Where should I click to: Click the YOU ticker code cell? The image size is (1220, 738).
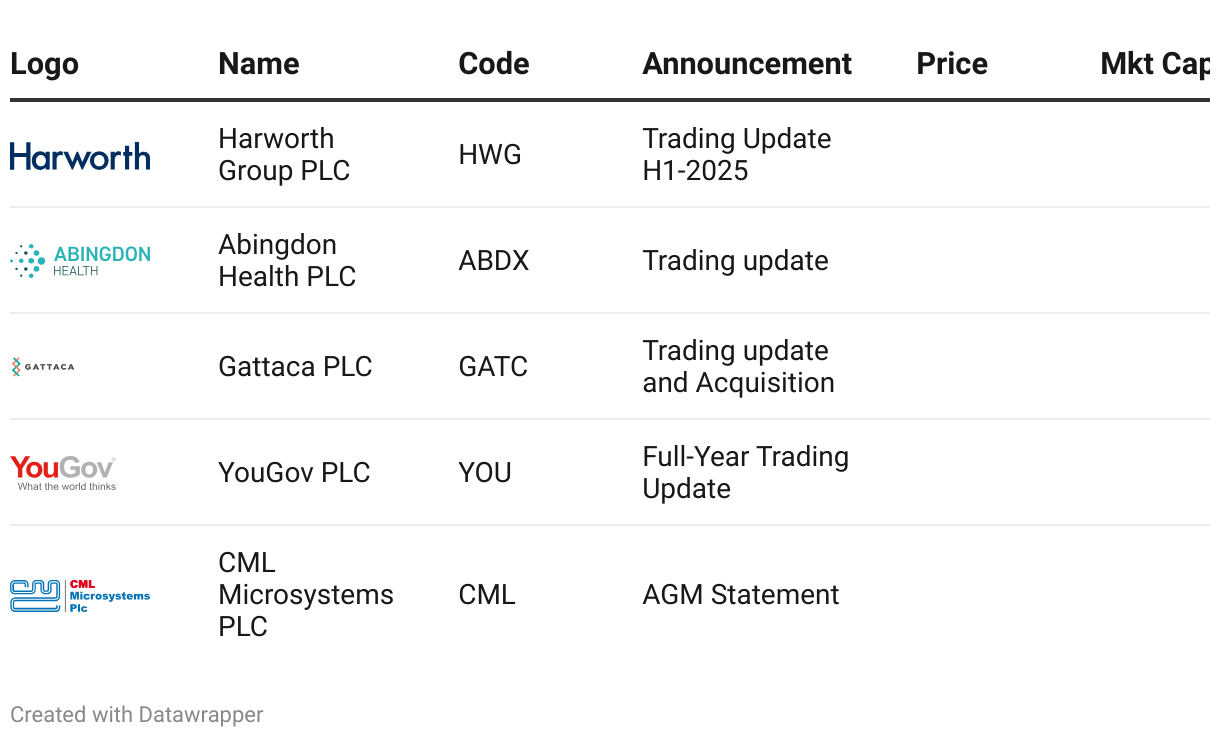pos(485,473)
